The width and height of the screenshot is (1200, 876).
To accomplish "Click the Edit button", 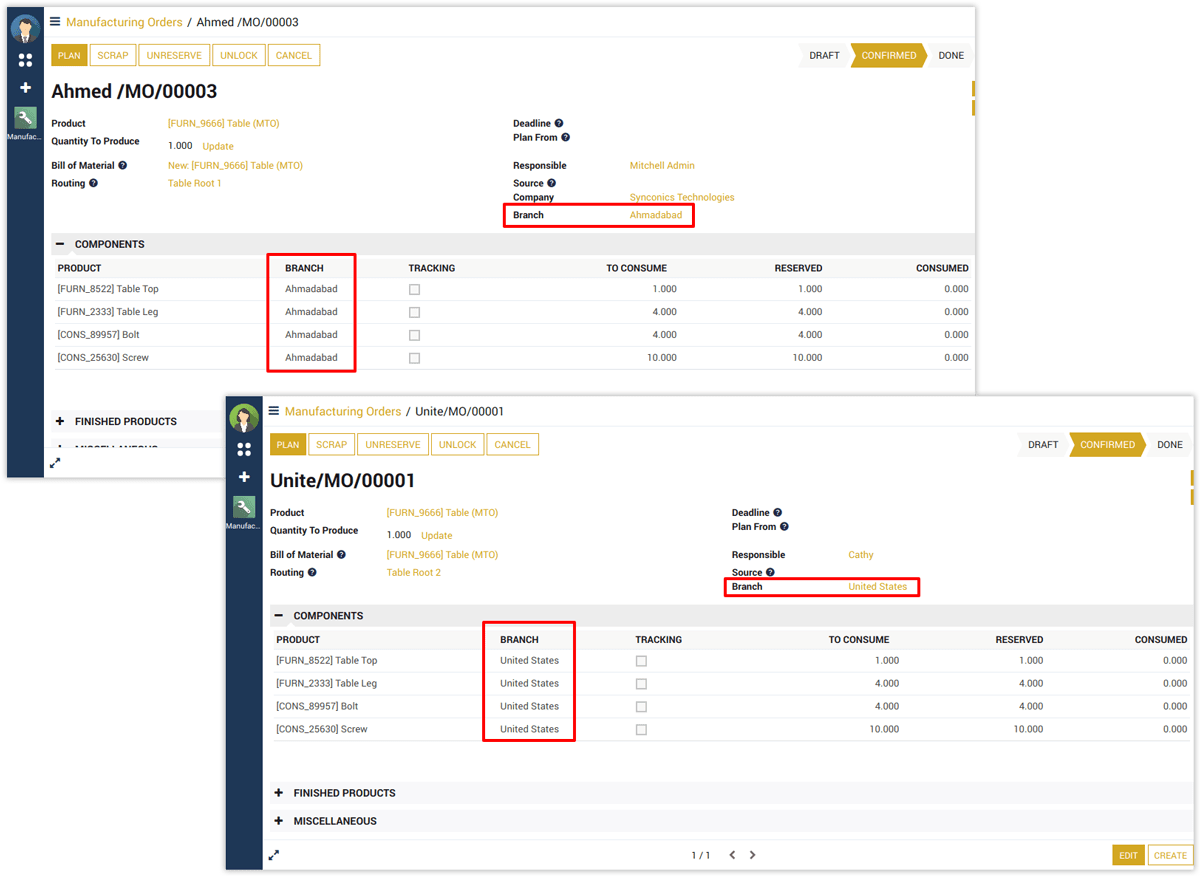I will click(1128, 855).
